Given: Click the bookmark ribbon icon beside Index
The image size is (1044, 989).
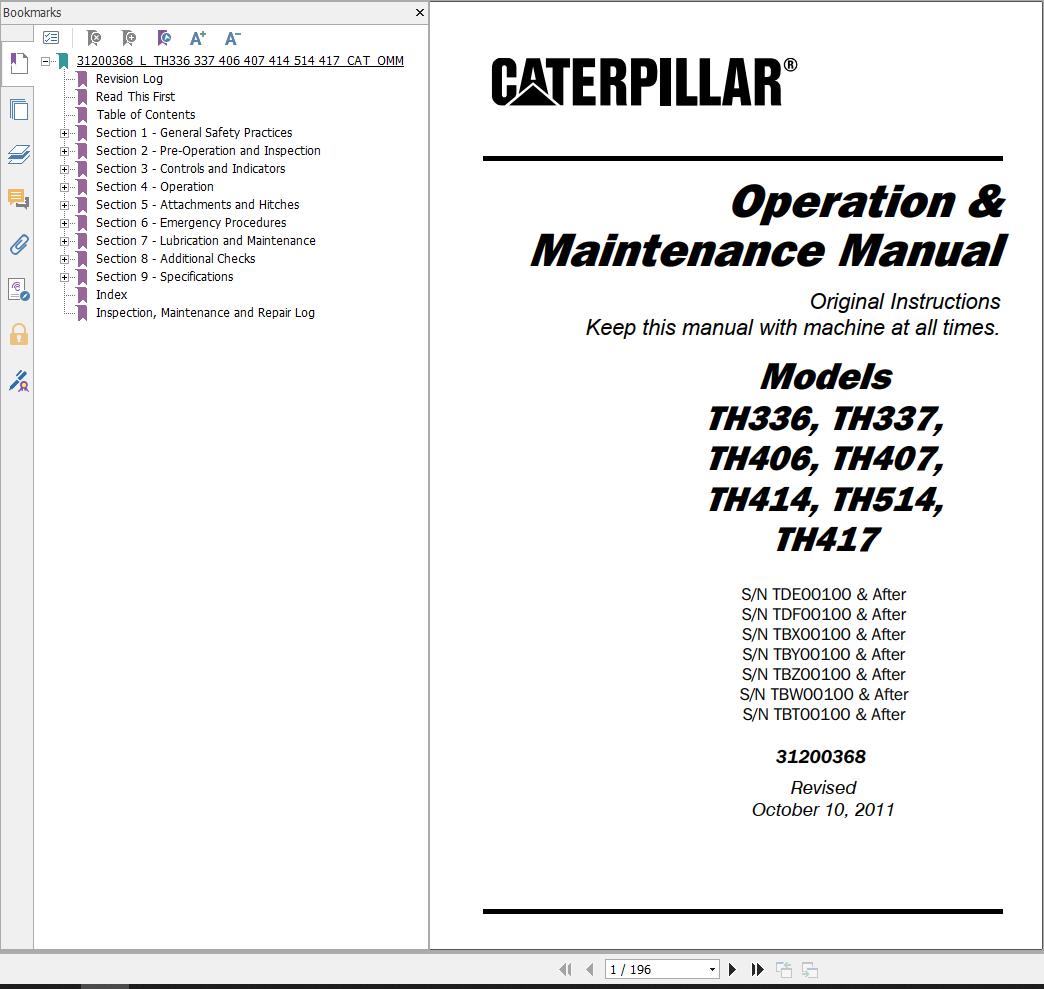Looking at the screenshot, I should coord(82,295).
